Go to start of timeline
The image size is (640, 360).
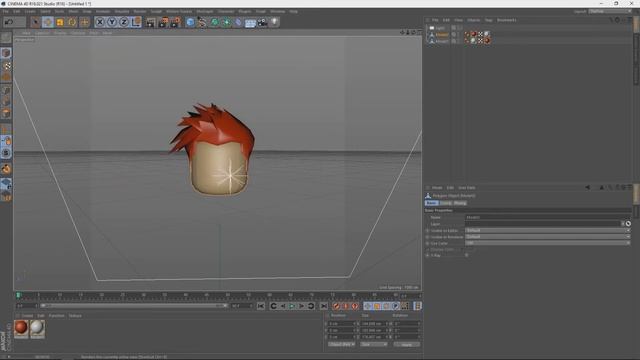(x=261, y=306)
